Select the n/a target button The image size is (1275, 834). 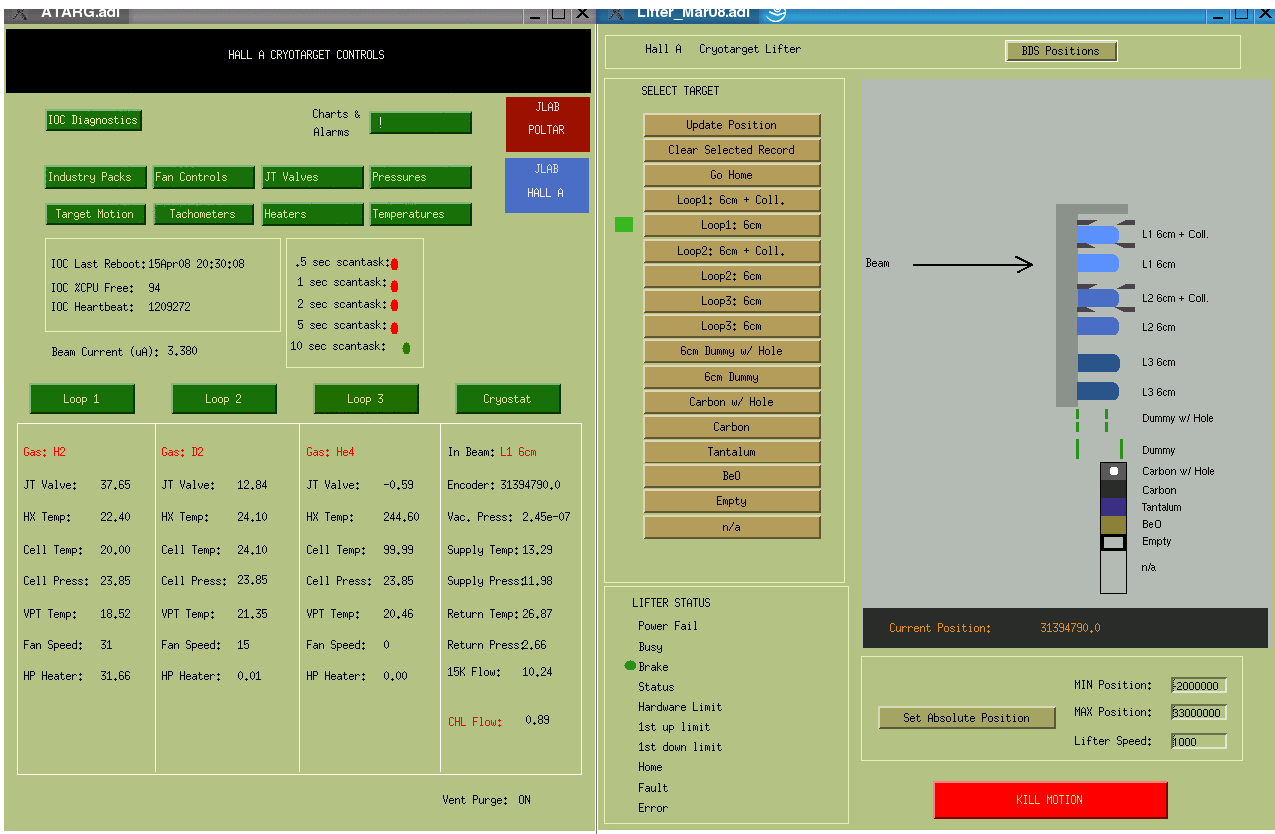click(x=732, y=527)
